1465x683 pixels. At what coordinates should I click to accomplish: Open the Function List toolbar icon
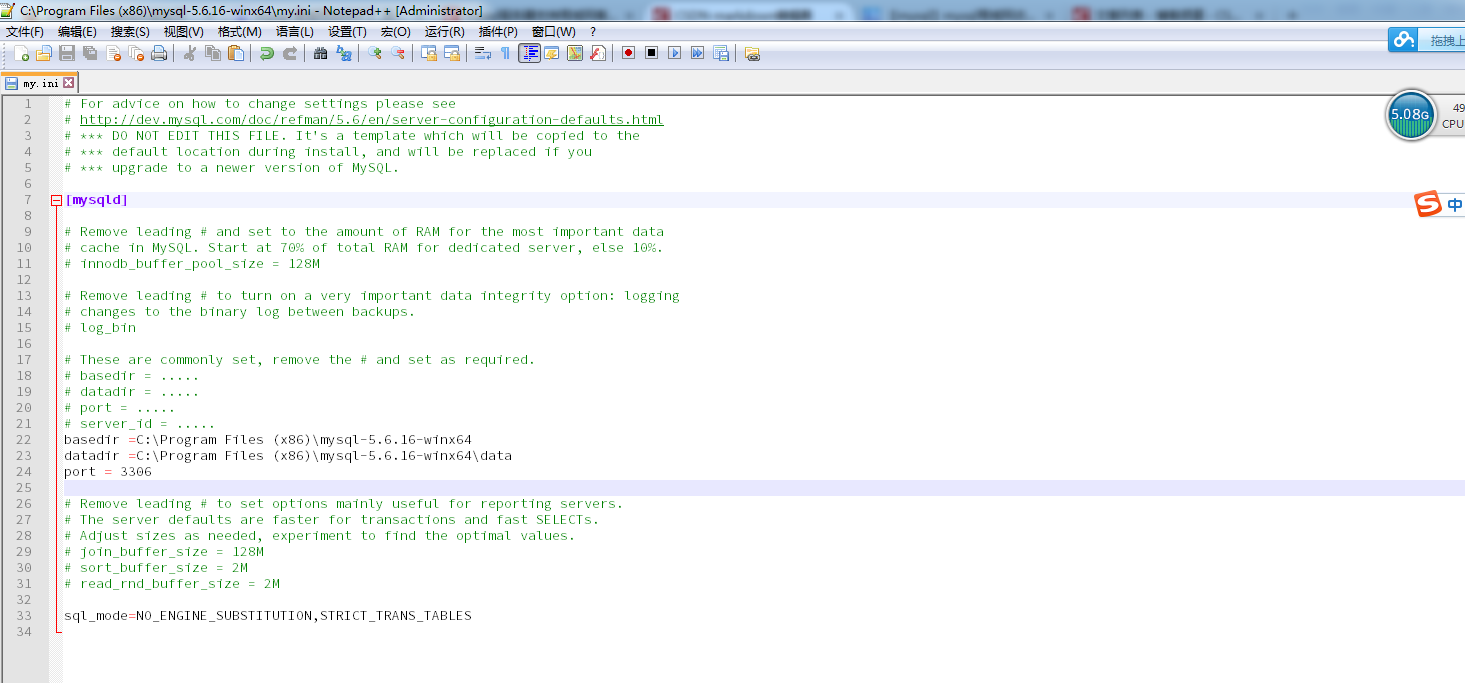point(597,53)
